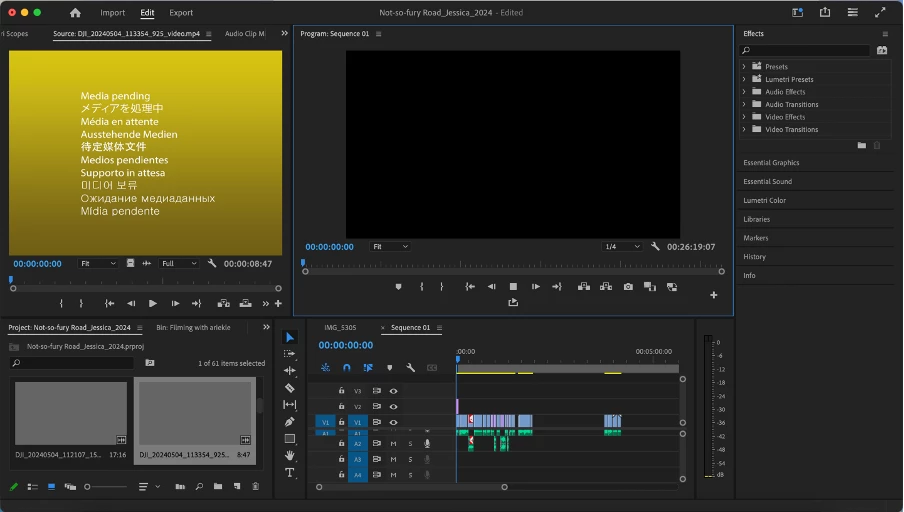
Task: Expand the Lumetri Presets folder
Action: click(x=744, y=79)
